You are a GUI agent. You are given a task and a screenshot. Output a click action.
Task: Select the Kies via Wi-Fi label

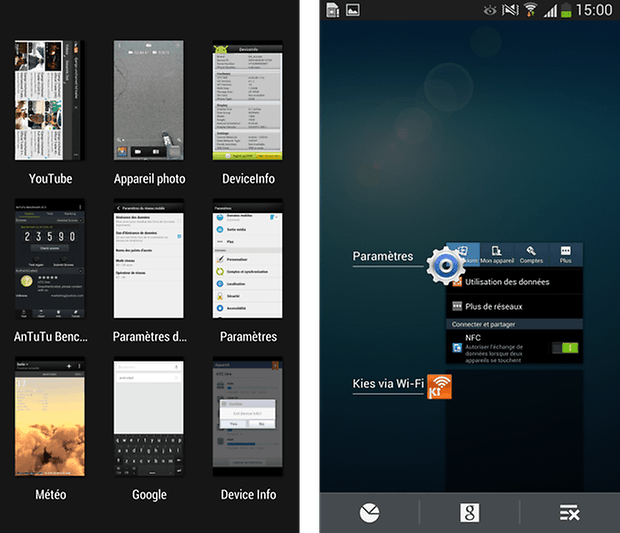pyautogui.click(x=388, y=384)
